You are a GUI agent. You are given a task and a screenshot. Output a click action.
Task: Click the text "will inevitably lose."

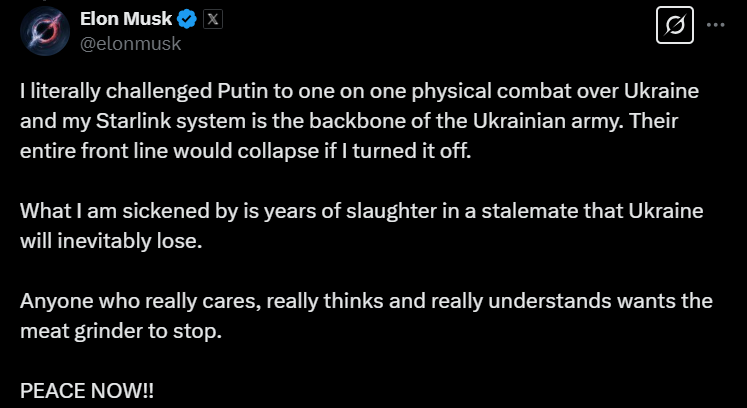point(110,242)
